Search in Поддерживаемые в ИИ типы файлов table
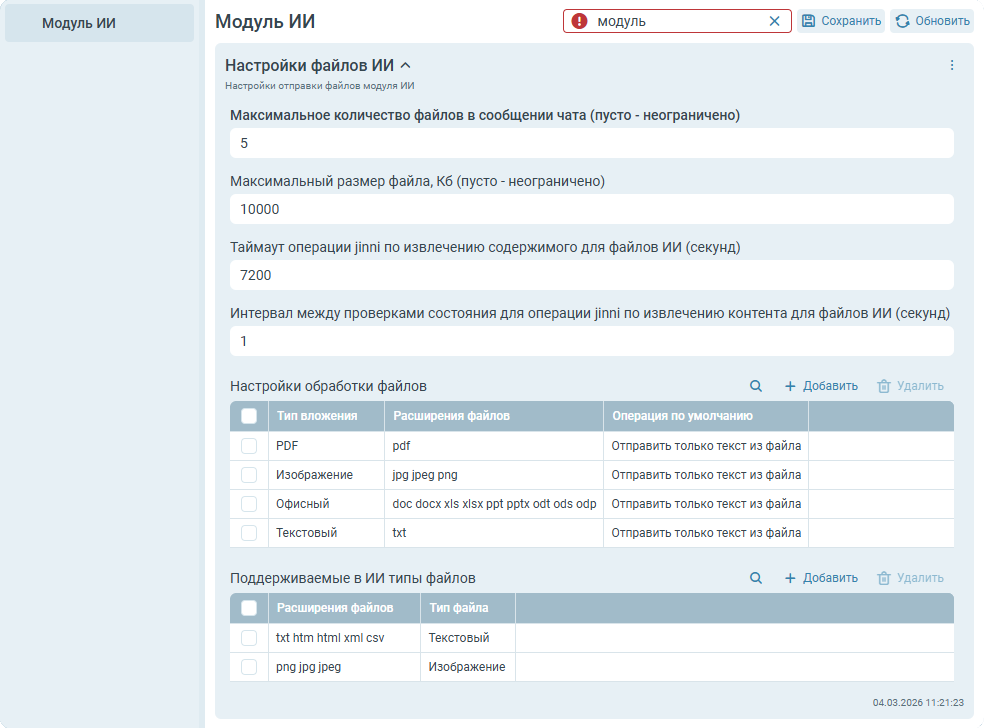 point(756,578)
